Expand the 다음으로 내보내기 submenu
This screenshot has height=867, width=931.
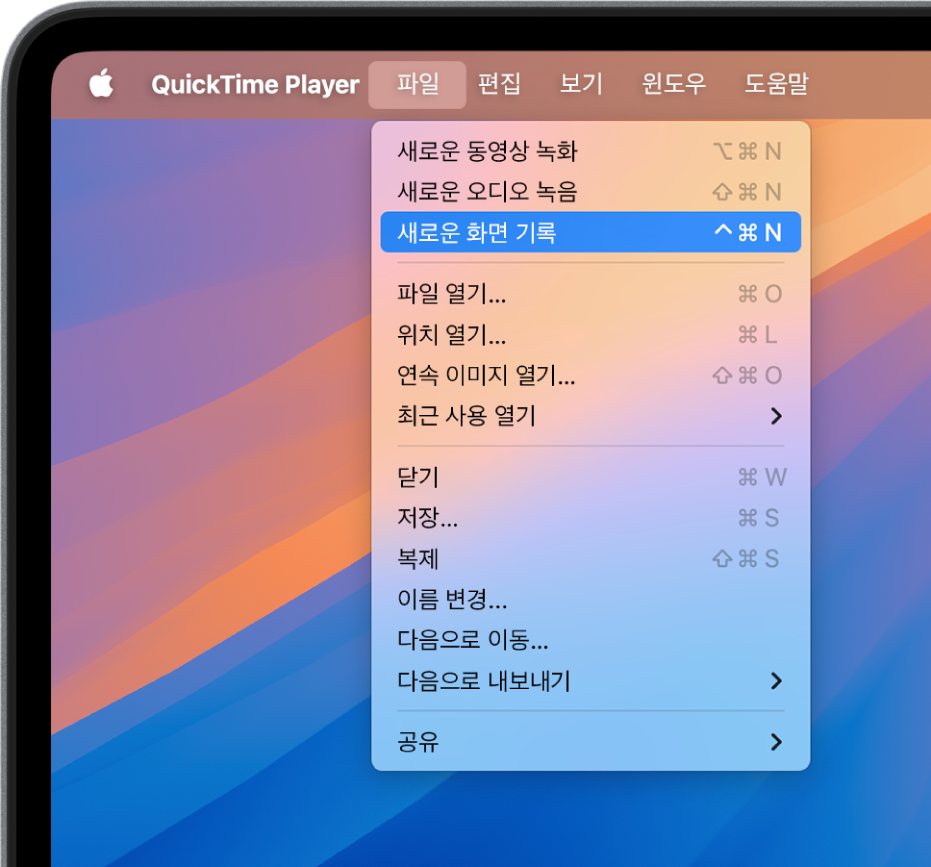(591, 681)
